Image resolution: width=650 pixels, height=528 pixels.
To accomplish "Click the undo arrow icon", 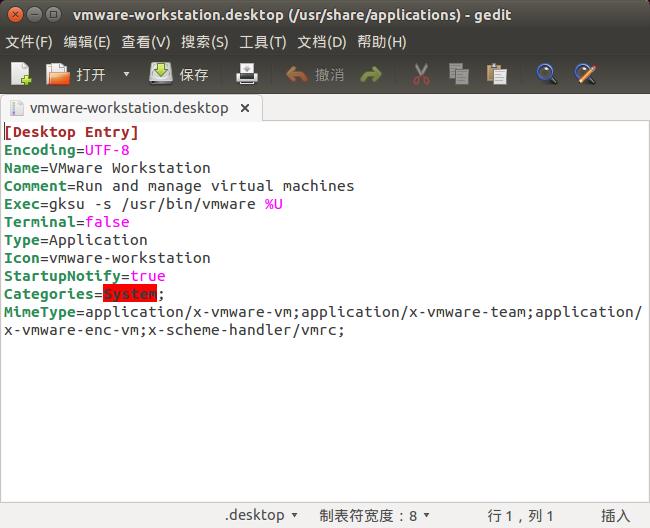I will point(297,75).
